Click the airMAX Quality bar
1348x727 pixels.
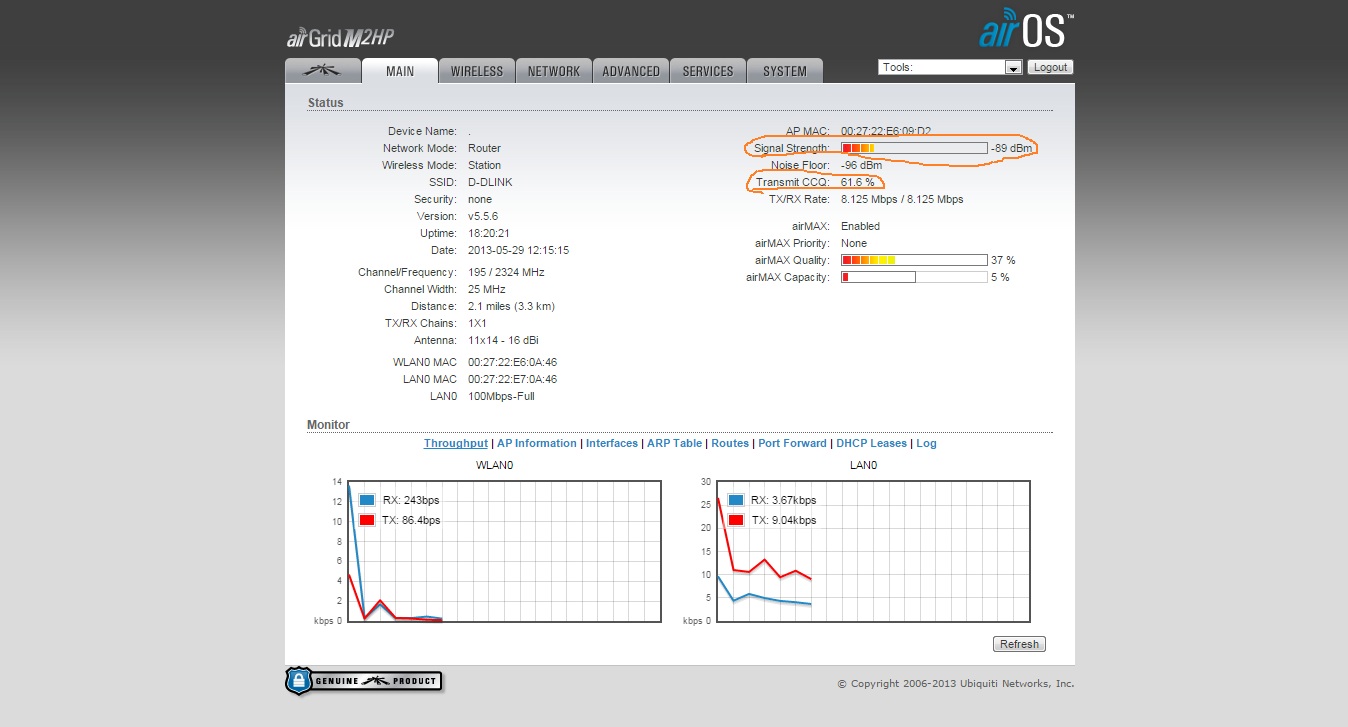coord(914,260)
